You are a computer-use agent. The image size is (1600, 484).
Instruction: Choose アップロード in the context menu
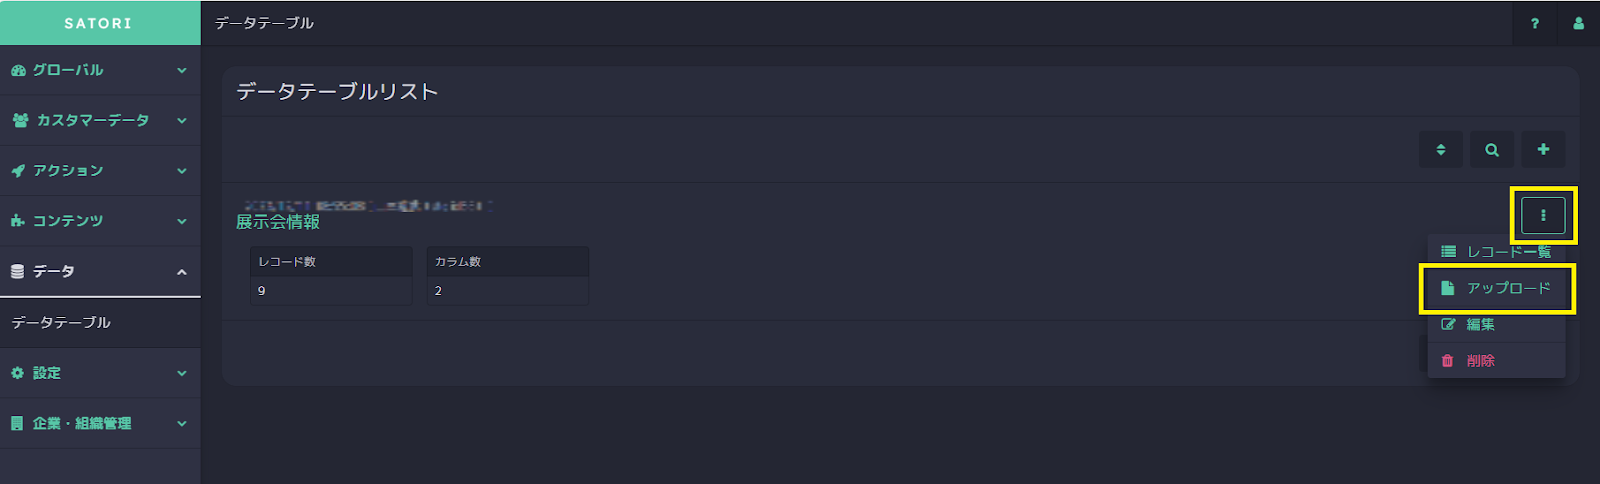[1496, 288]
